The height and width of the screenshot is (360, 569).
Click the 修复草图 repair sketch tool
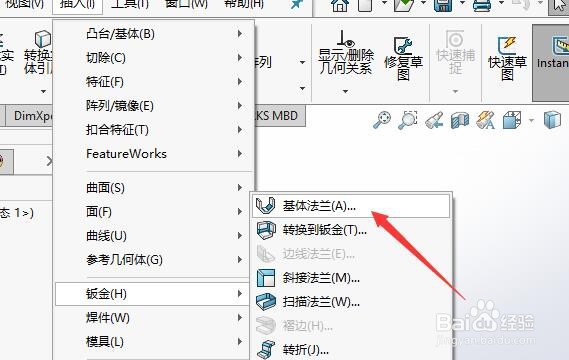404,58
